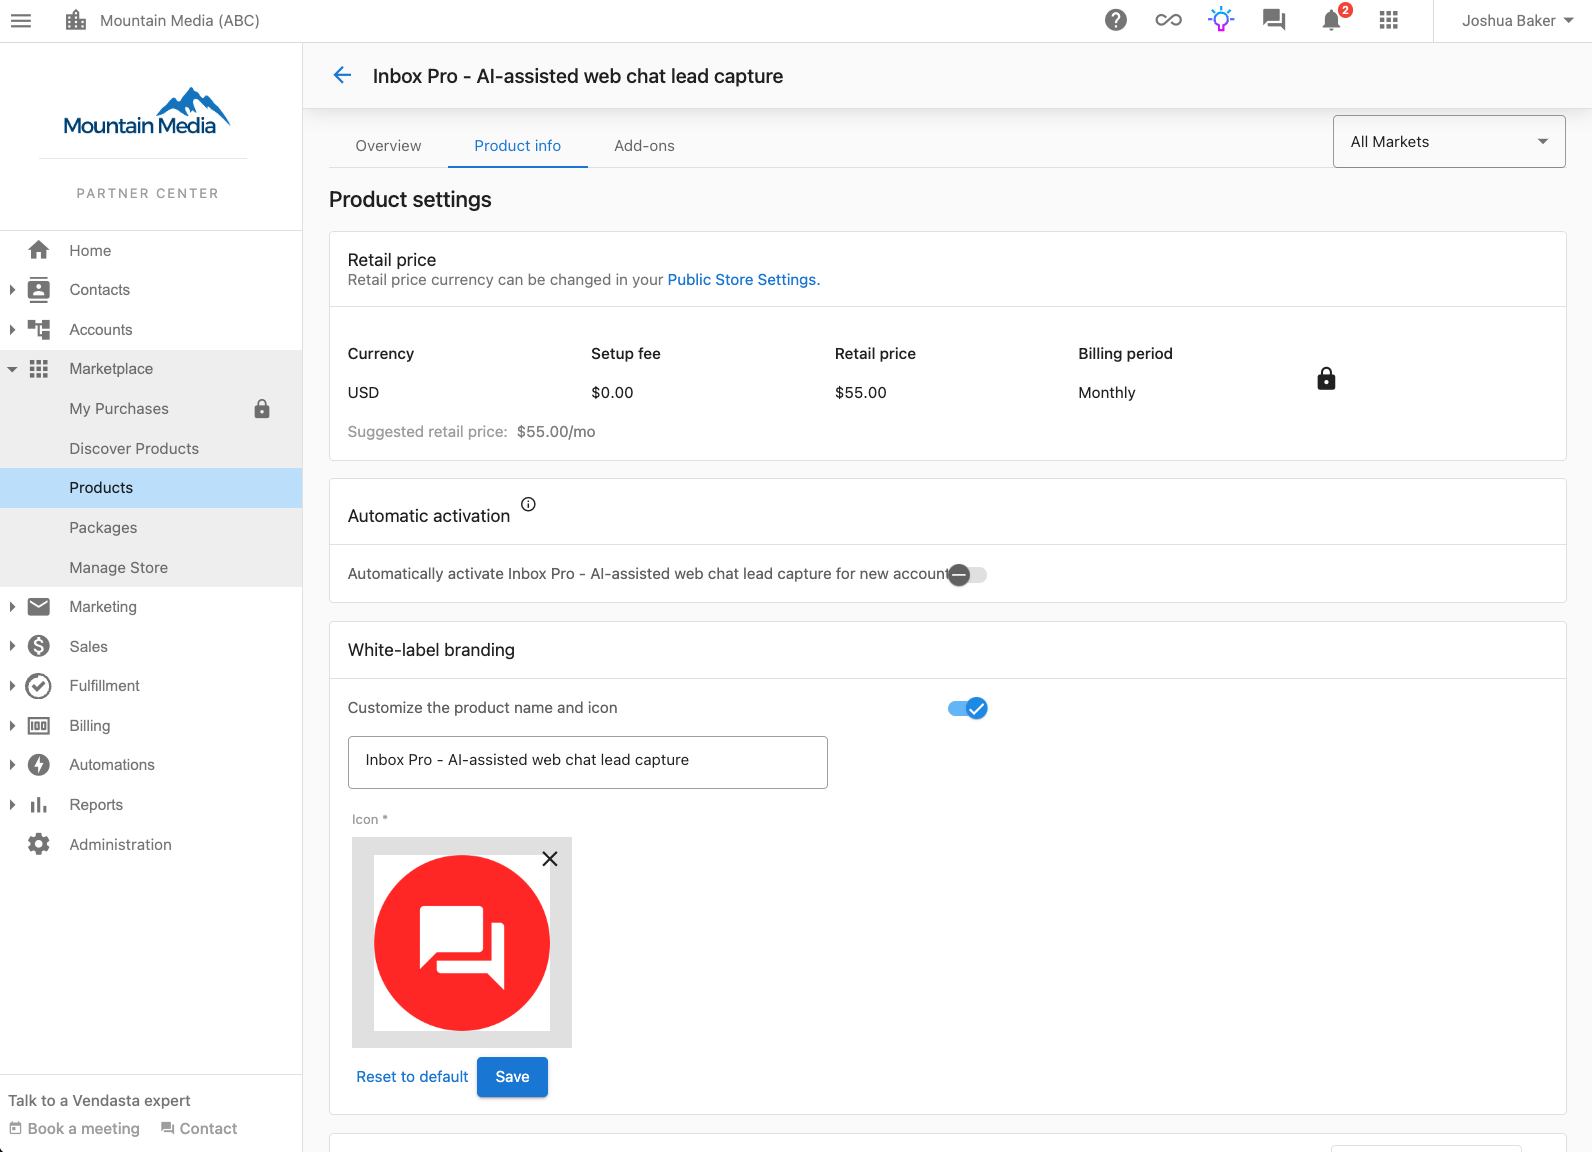Click the Sales dollar icon
Viewport: 1592px width, 1152px height.
pyautogui.click(x=39, y=646)
